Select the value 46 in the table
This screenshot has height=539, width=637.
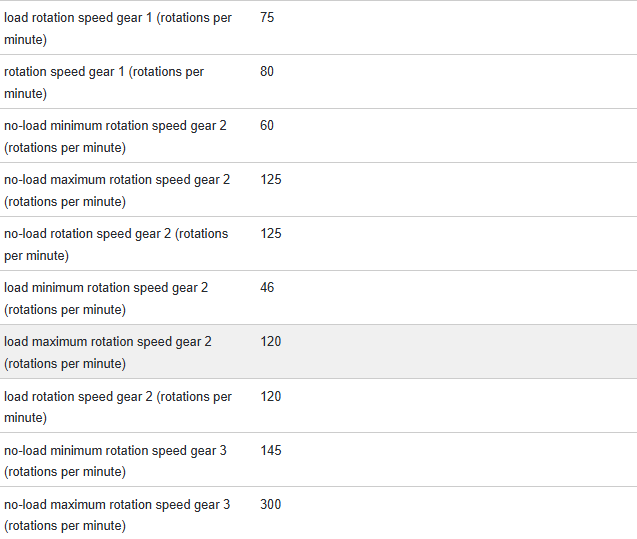point(267,288)
